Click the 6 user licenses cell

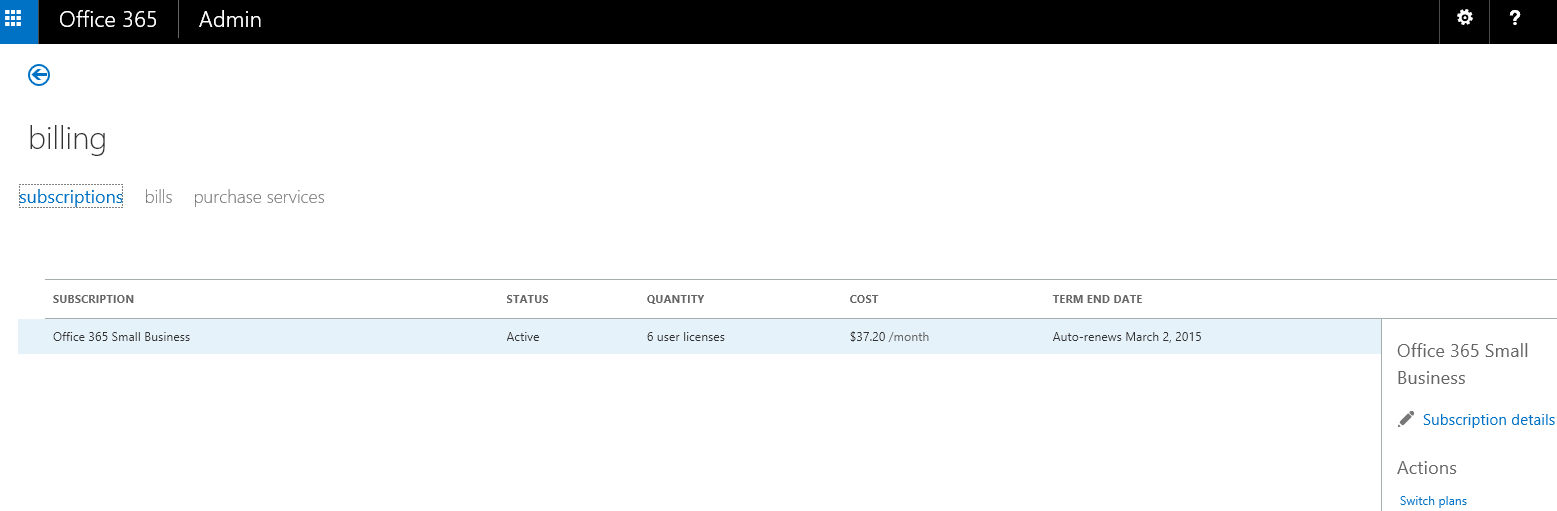[686, 337]
